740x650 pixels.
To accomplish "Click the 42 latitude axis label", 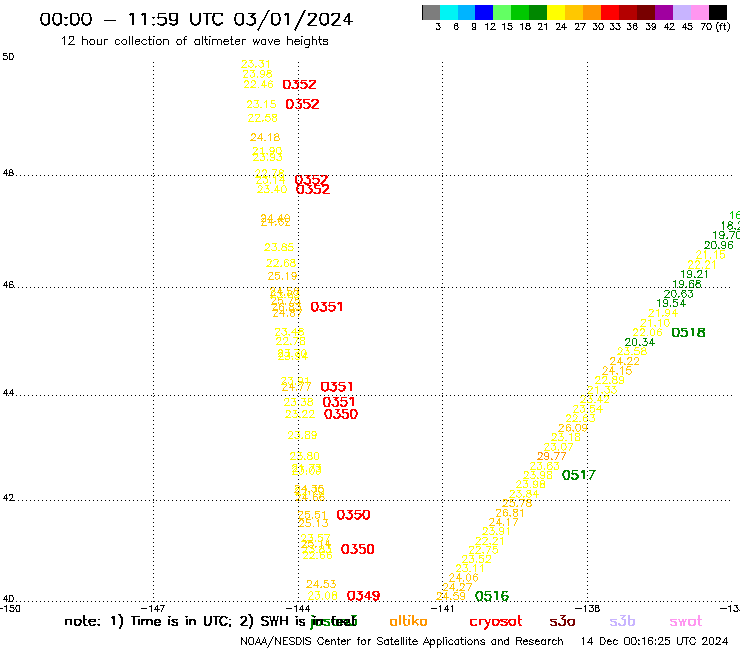I will pos(8,498).
